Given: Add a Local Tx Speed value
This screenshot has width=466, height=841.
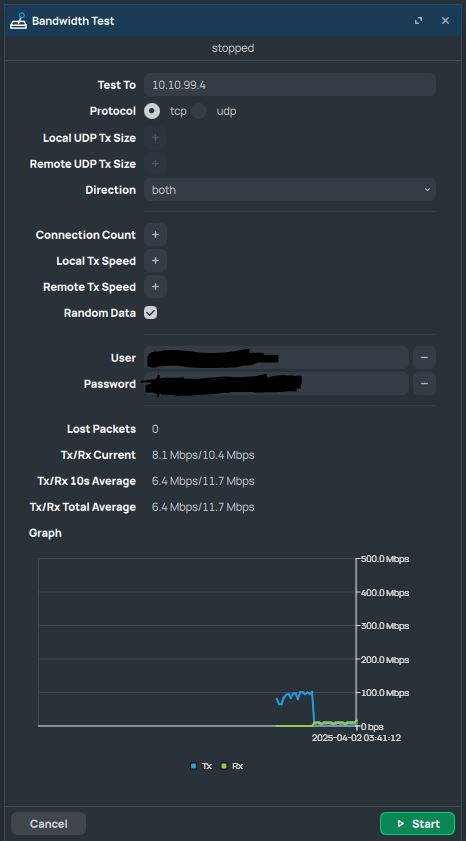Looking at the screenshot, I should (155, 261).
